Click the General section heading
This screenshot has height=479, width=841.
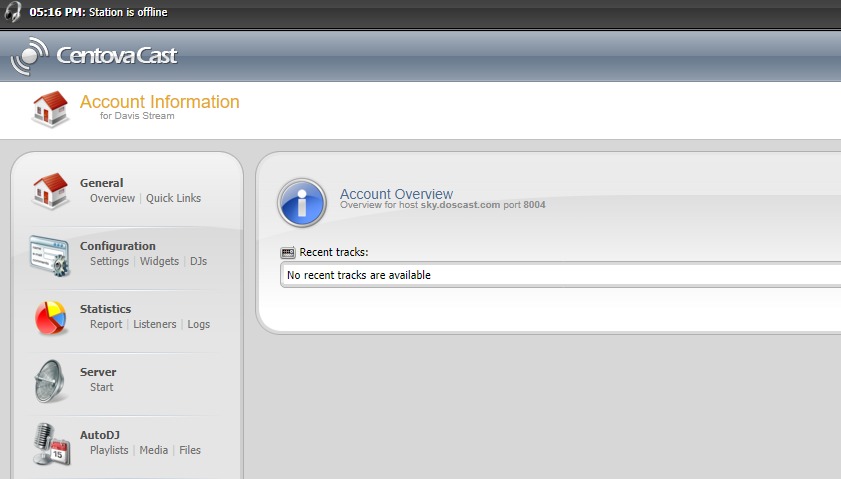(101, 183)
